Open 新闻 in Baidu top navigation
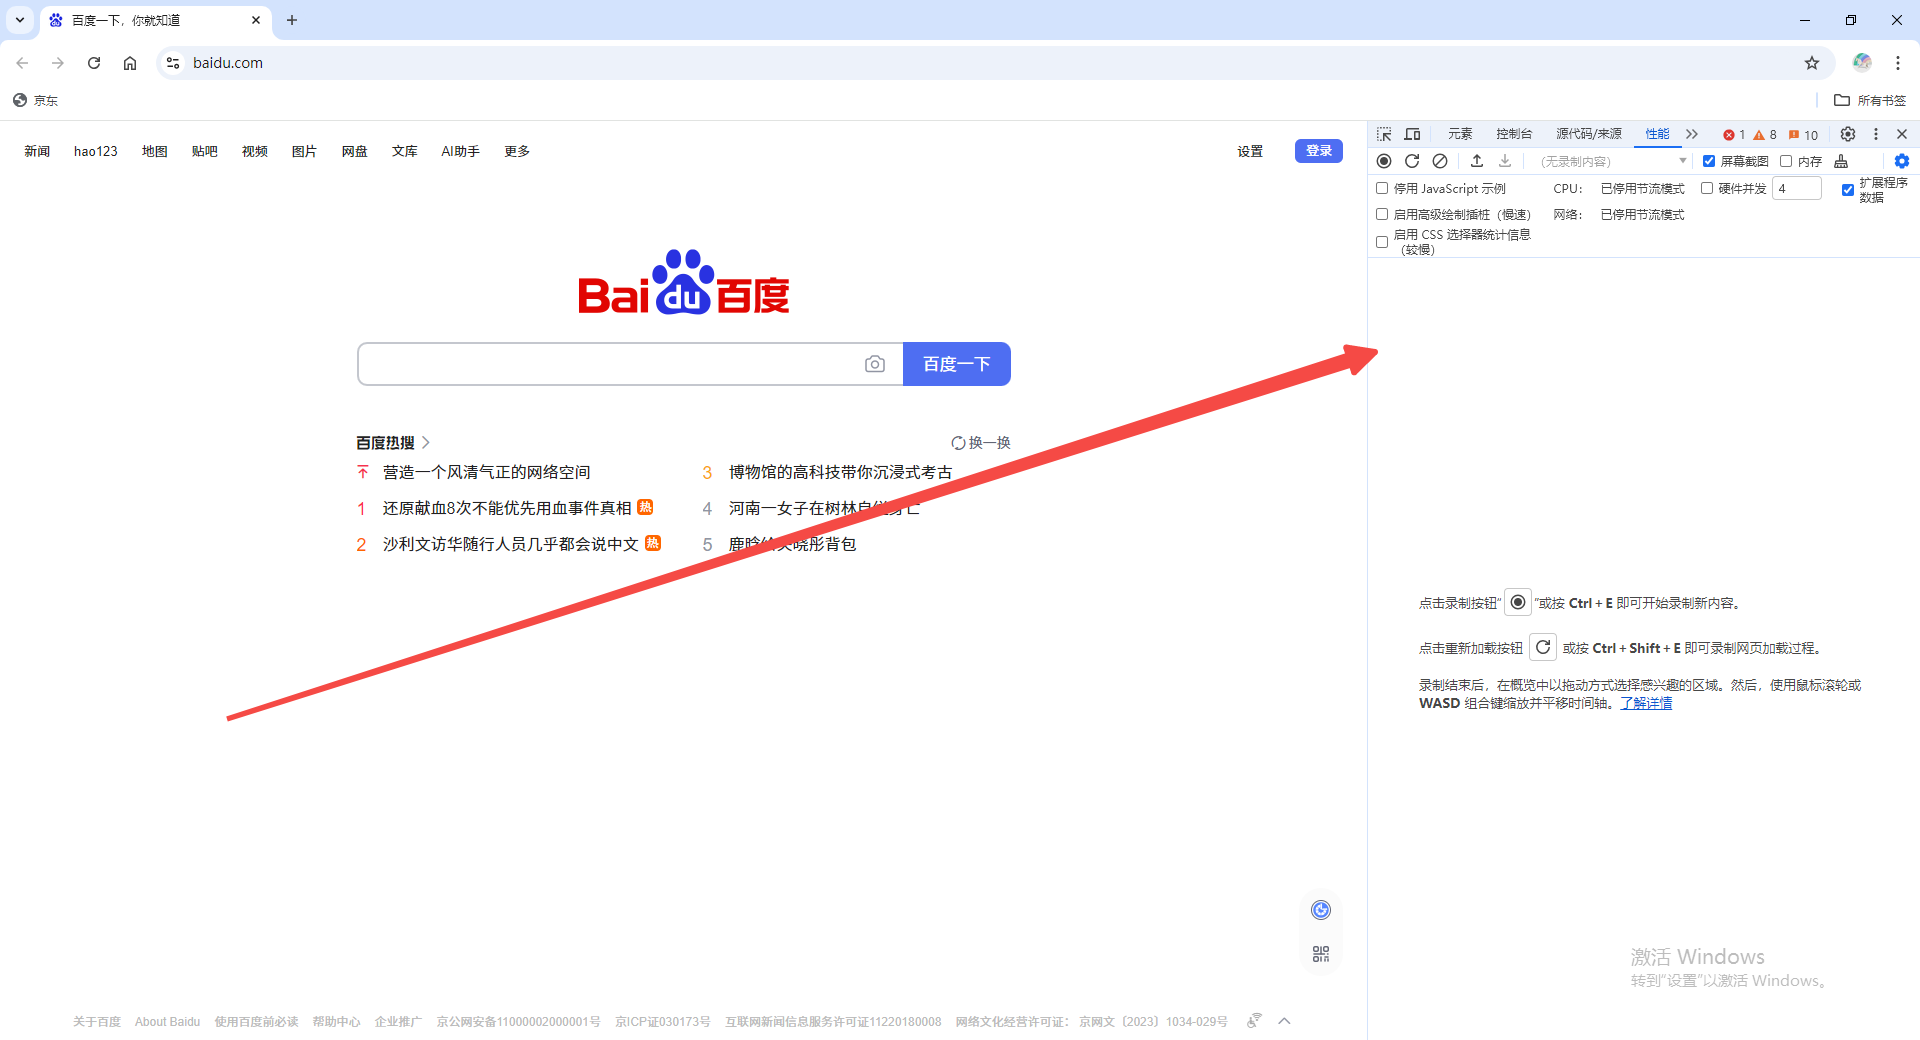This screenshot has width=1920, height=1040. 37,151
